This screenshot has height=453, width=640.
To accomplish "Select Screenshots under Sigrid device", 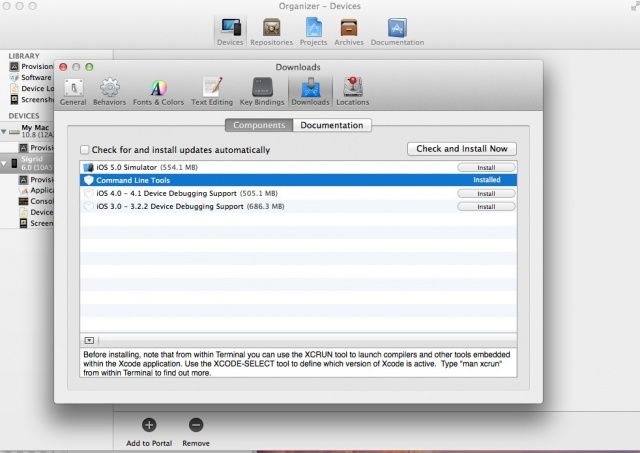I will (36, 223).
